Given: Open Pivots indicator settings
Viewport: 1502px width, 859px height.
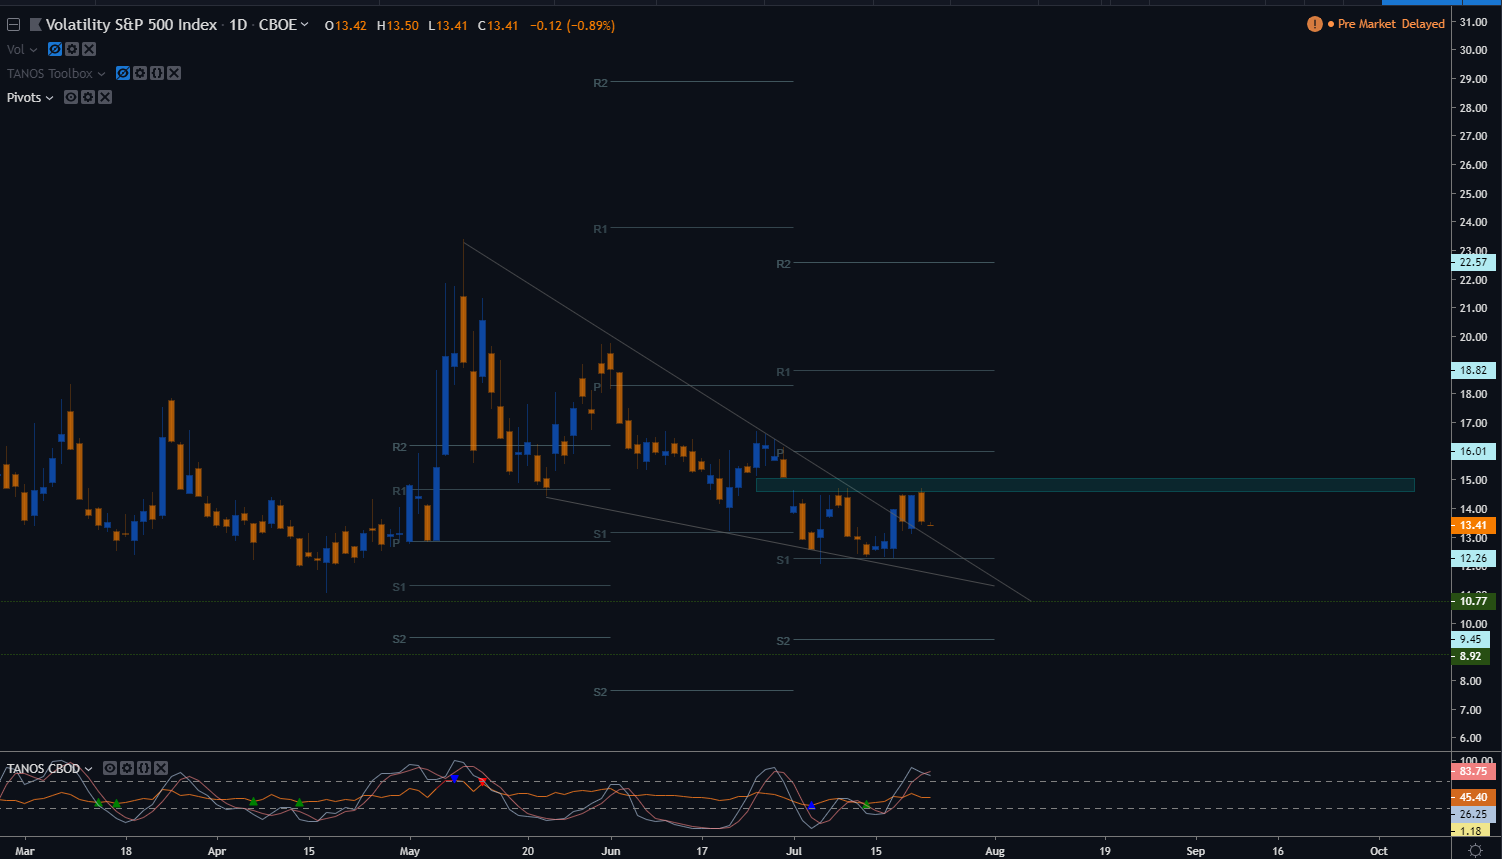Looking at the screenshot, I should (88, 97).
